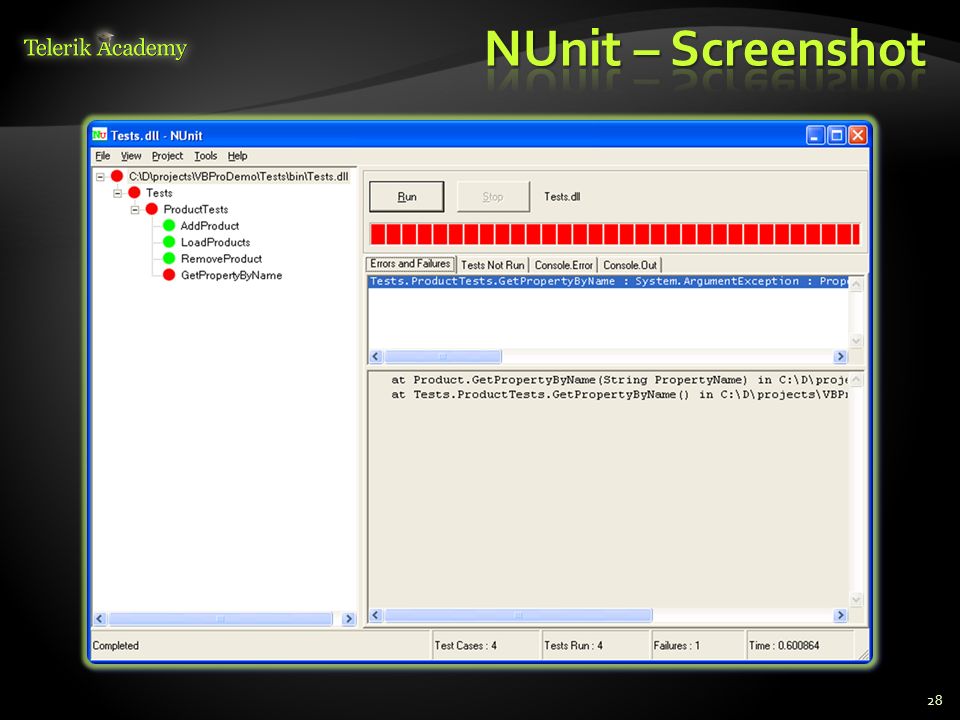The width and height of the screenshot is (960, 720).
Task: Click green circle beside AddProduct
Action: 169,226
